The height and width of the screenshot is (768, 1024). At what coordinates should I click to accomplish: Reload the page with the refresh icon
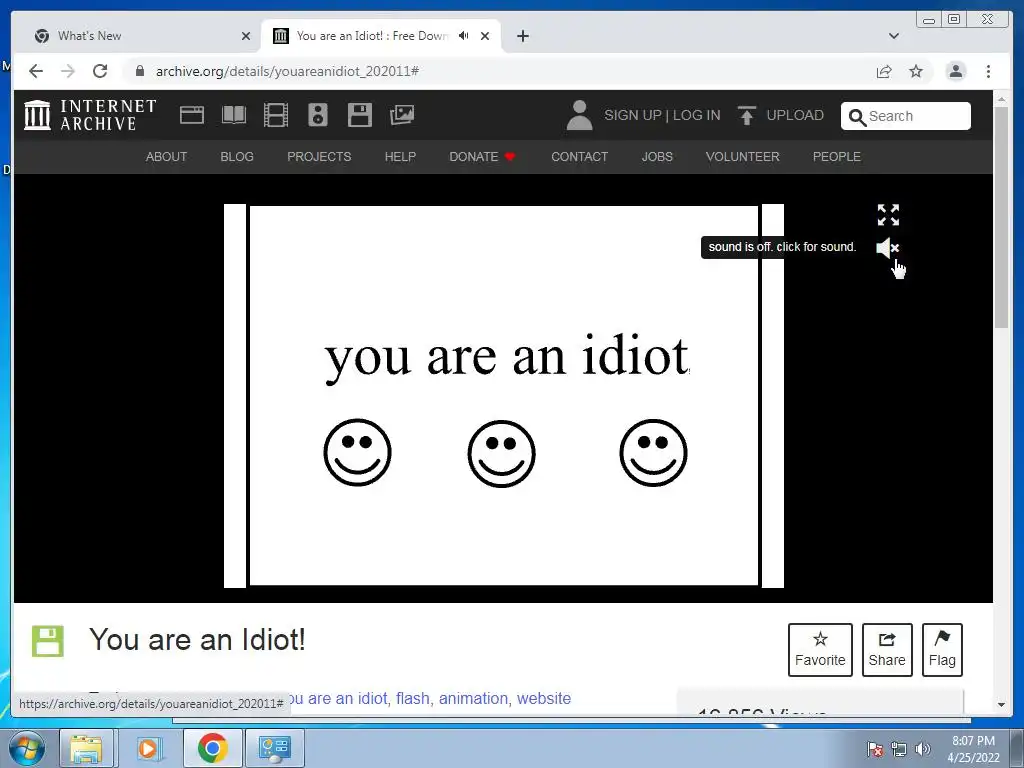[x=100, y=71]
